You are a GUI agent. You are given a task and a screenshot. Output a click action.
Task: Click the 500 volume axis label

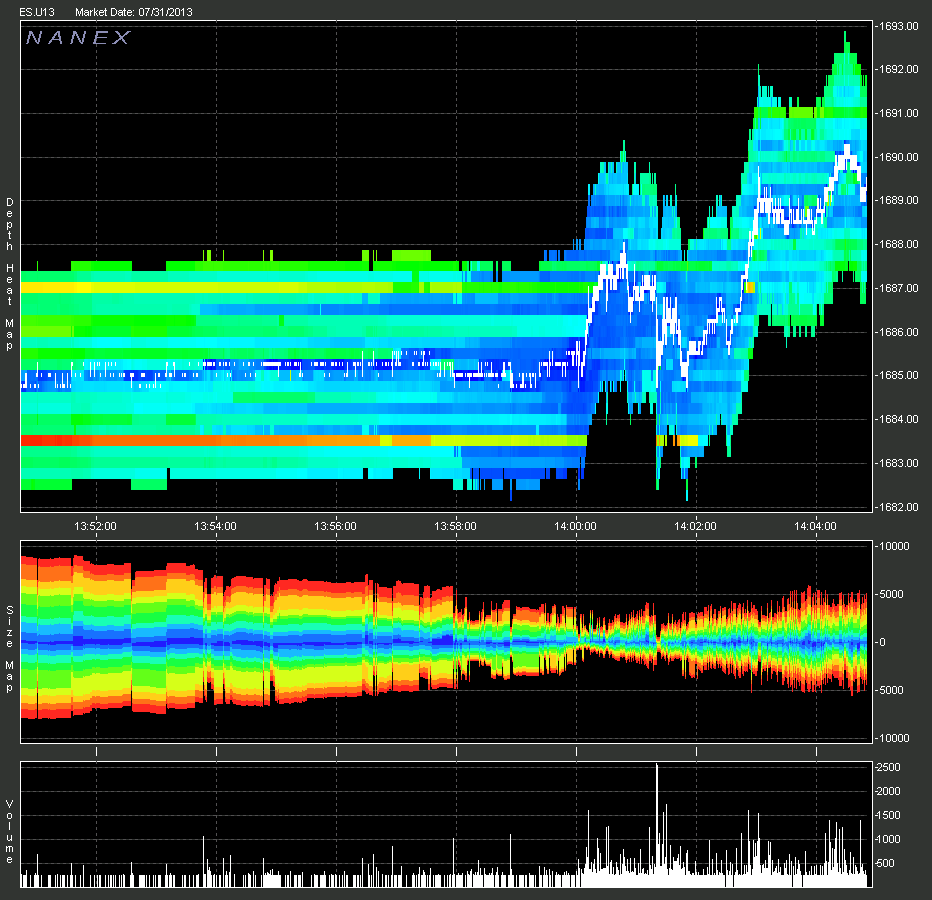tap(887, 863)
